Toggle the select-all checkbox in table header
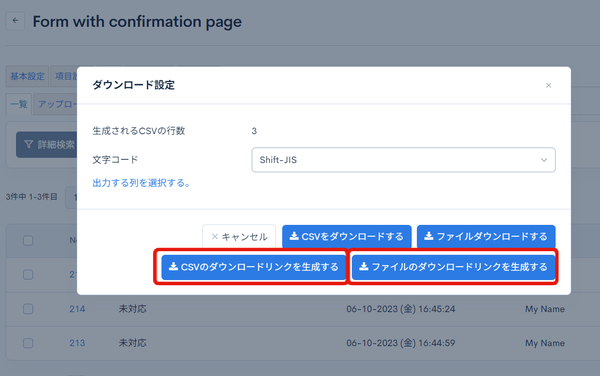The height and width of the screenshot is (376, 600). [28, 241]
